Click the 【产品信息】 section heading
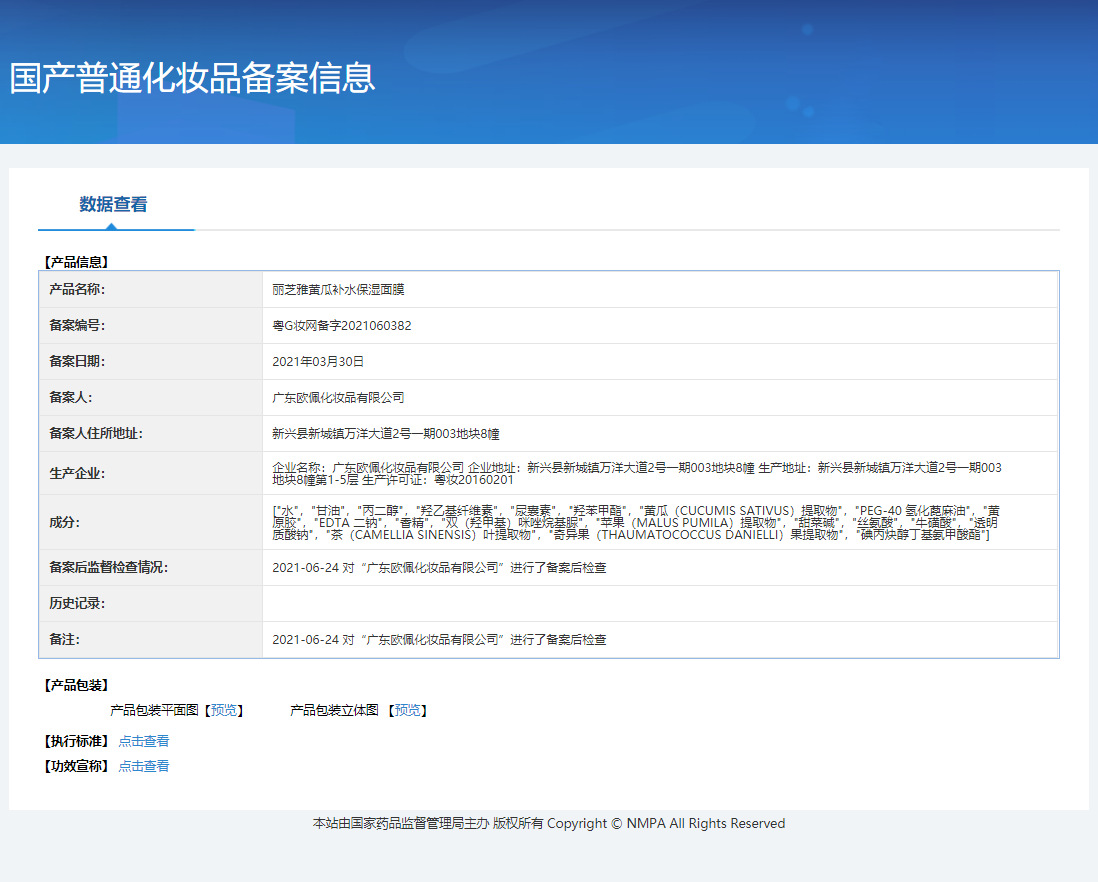 tap(76, 262)
